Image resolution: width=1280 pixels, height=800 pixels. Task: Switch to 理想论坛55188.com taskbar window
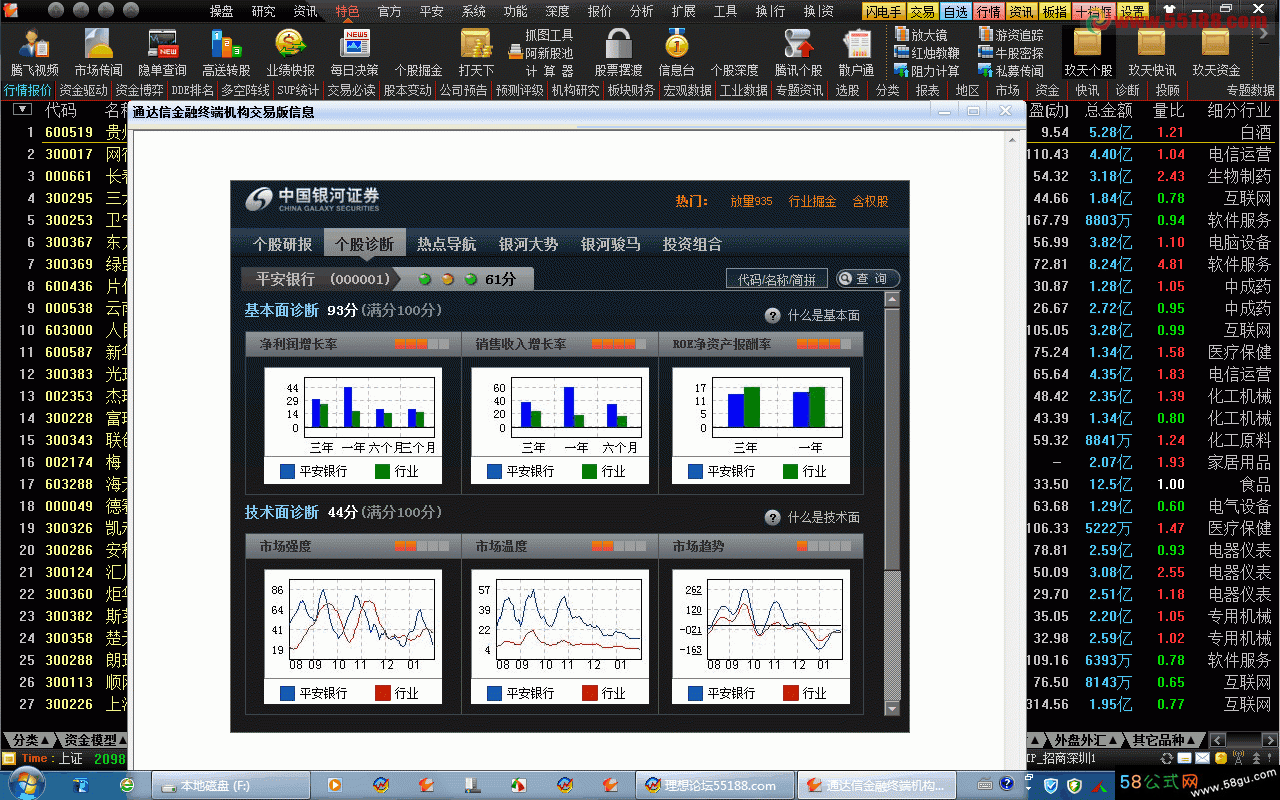(714, 786)
